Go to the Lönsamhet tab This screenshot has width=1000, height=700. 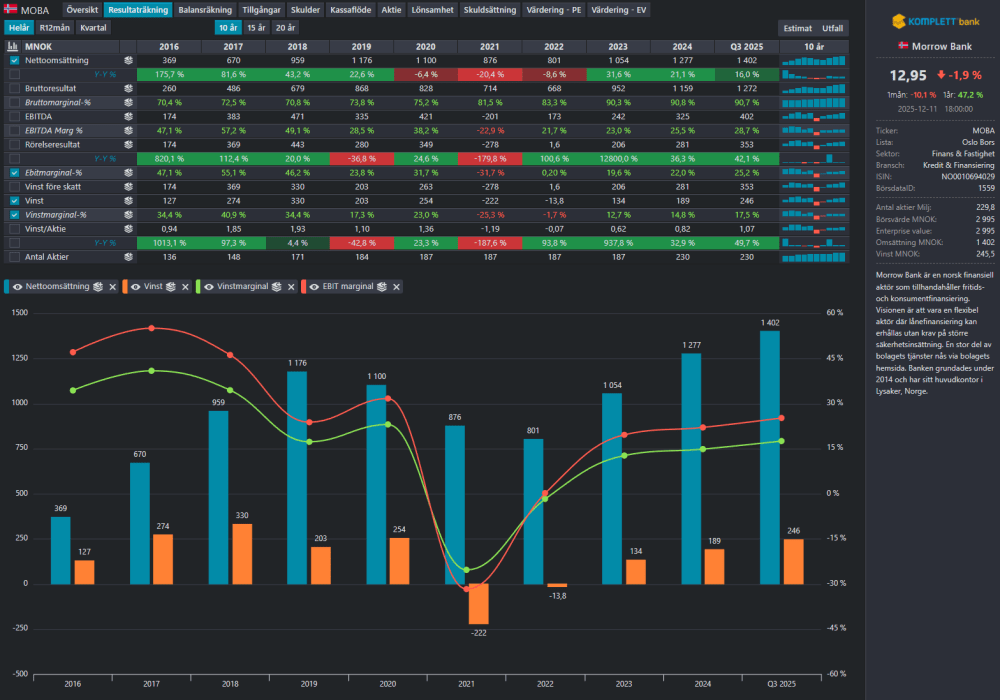click(432, 10)
